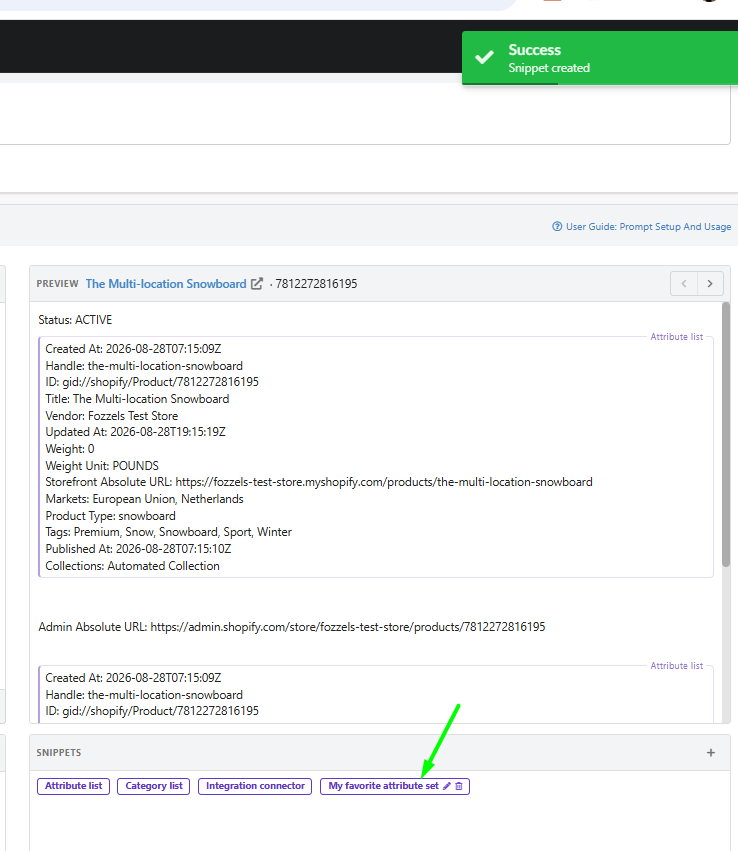Viewport: 738px width, 851px height.
Task: Click the second Attribute list label on the lower block
Action: click(677, 665)
